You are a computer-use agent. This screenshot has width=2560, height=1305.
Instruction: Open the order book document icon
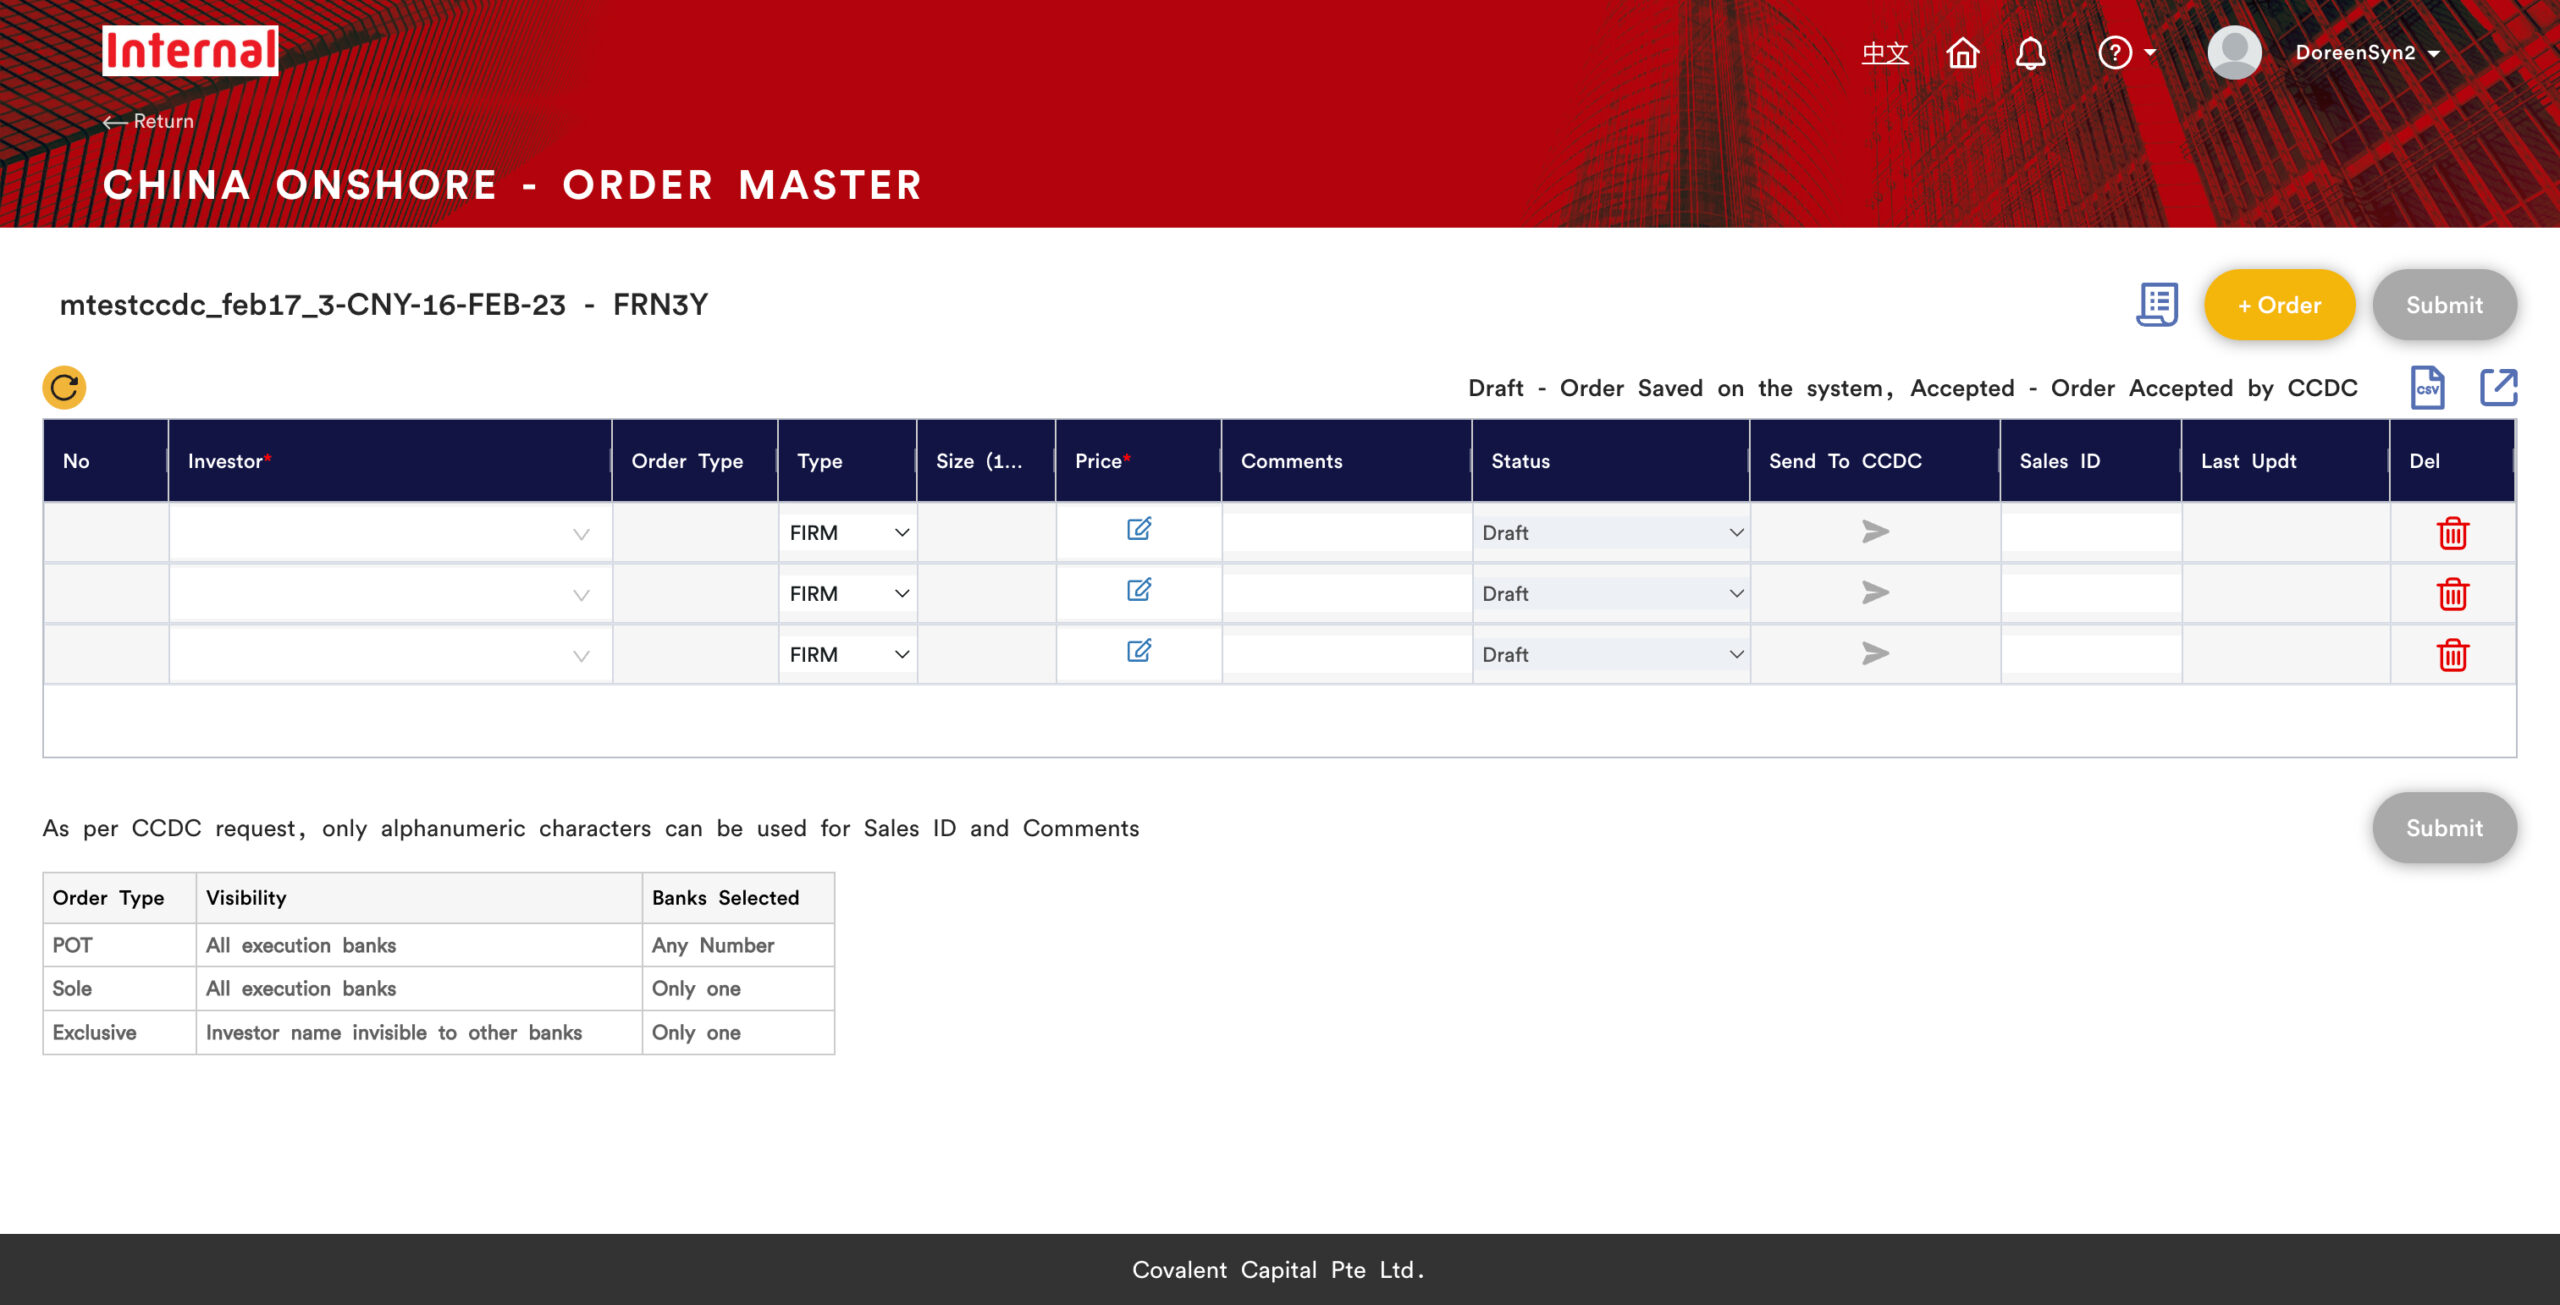coord(2157,304)
